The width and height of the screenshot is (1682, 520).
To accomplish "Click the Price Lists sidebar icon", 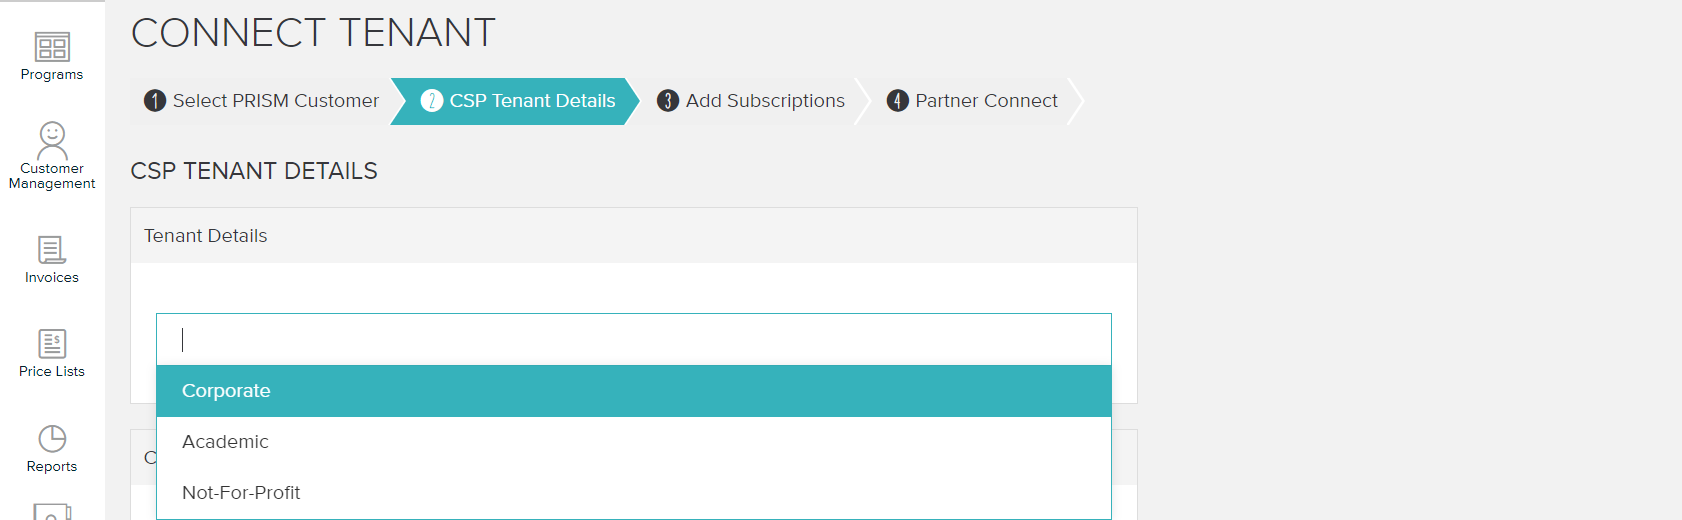I will [x=52, y=343].
